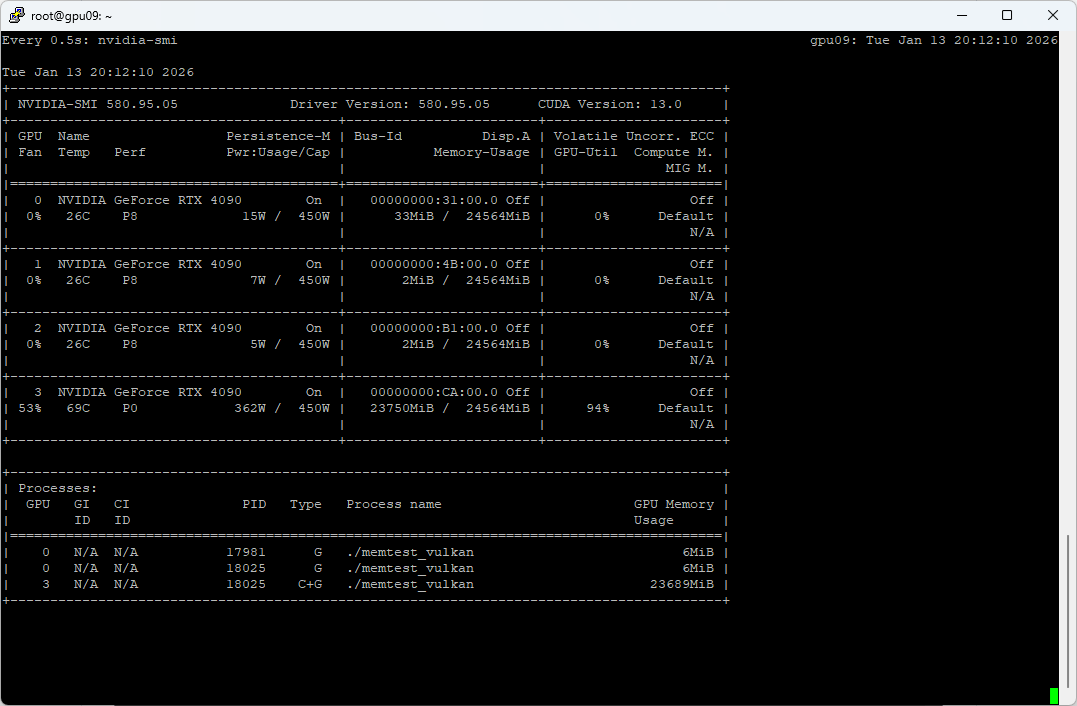Image resolution: width=1077 pixels, height=706 pixels.
Task: Click the green terminal cursor block
Action: click(x=1053, y=695)
